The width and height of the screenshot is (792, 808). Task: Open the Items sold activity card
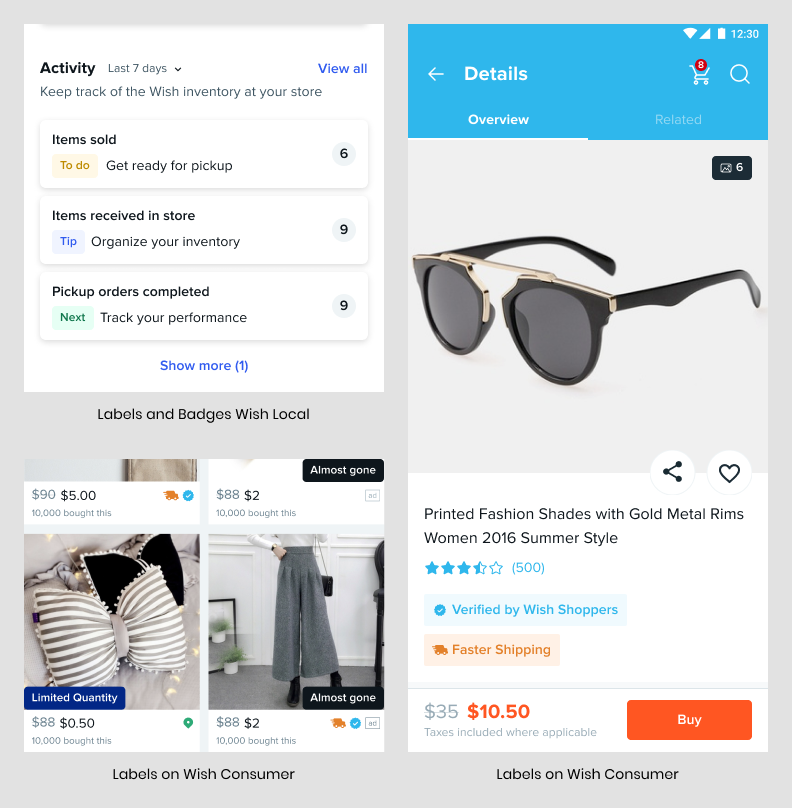pos(204,154)
